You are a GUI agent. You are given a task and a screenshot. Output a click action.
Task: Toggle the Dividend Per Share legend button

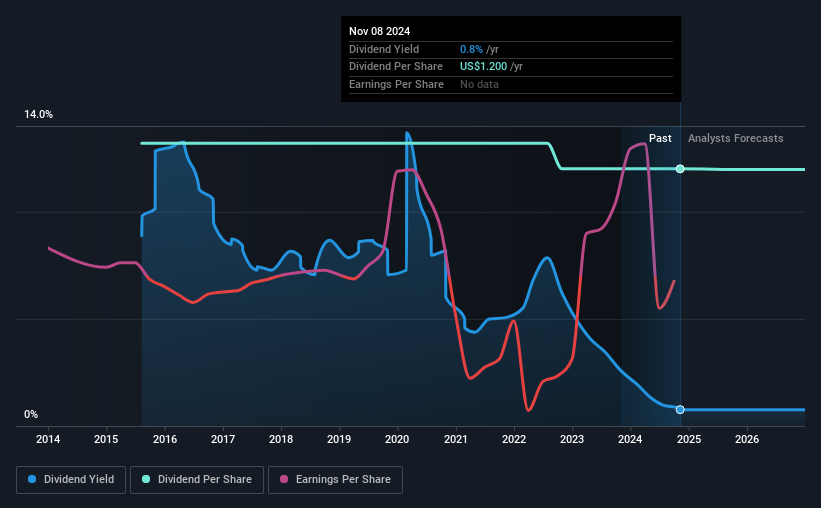coord(197,480)
